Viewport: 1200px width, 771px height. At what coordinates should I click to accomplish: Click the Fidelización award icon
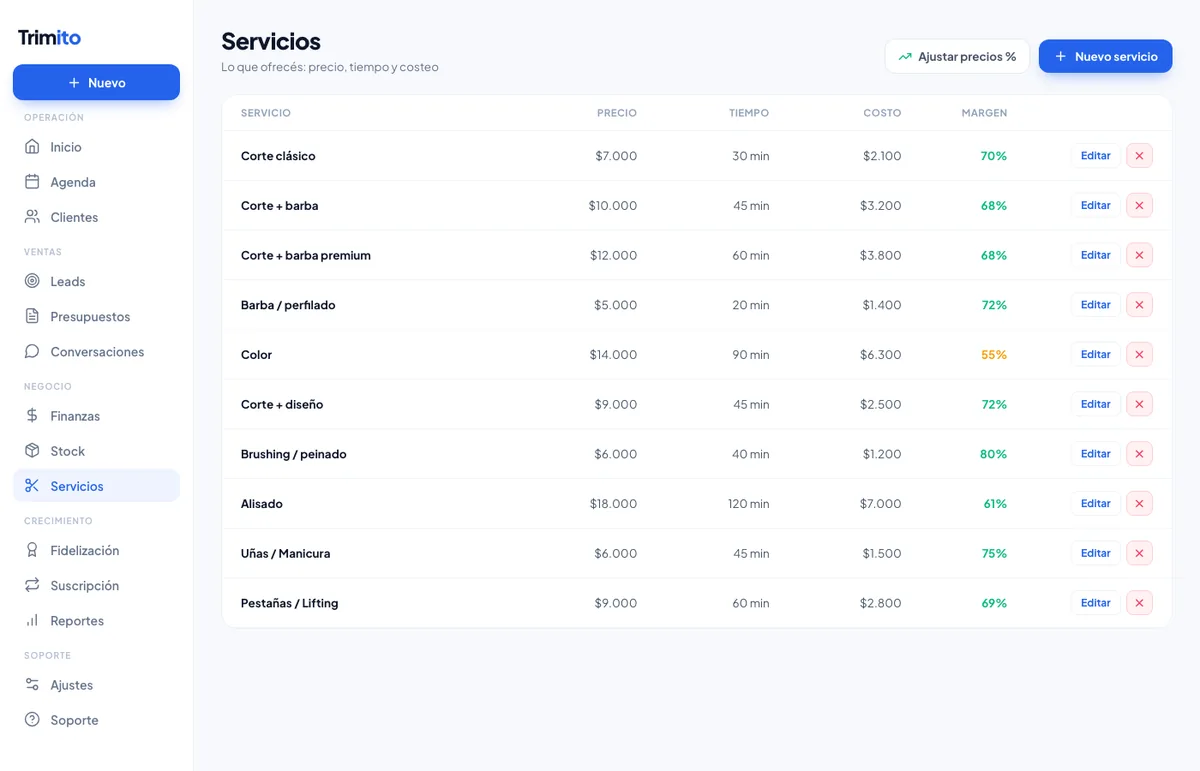pyautogui.click(x=32, y=550)
